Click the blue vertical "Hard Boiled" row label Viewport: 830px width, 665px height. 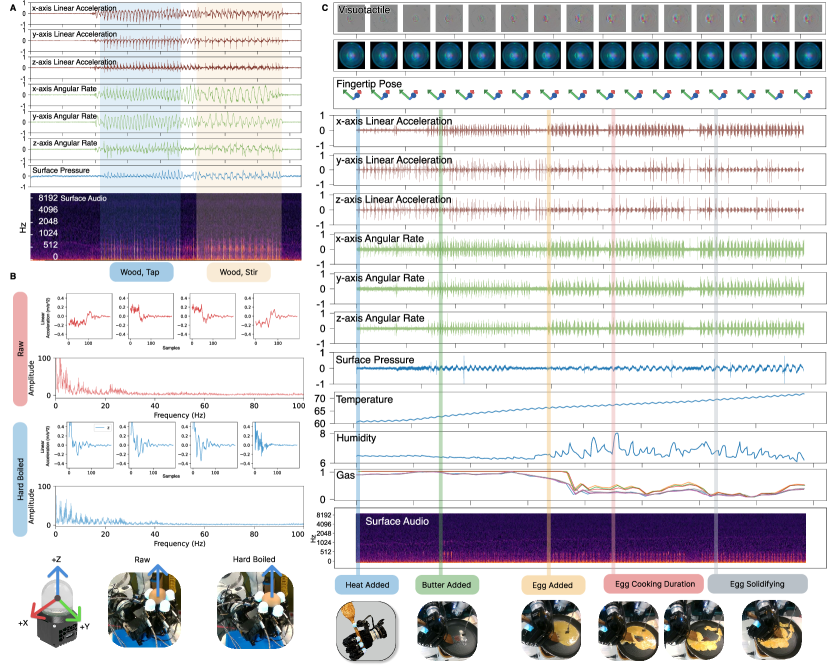click(x=20, y=480)
